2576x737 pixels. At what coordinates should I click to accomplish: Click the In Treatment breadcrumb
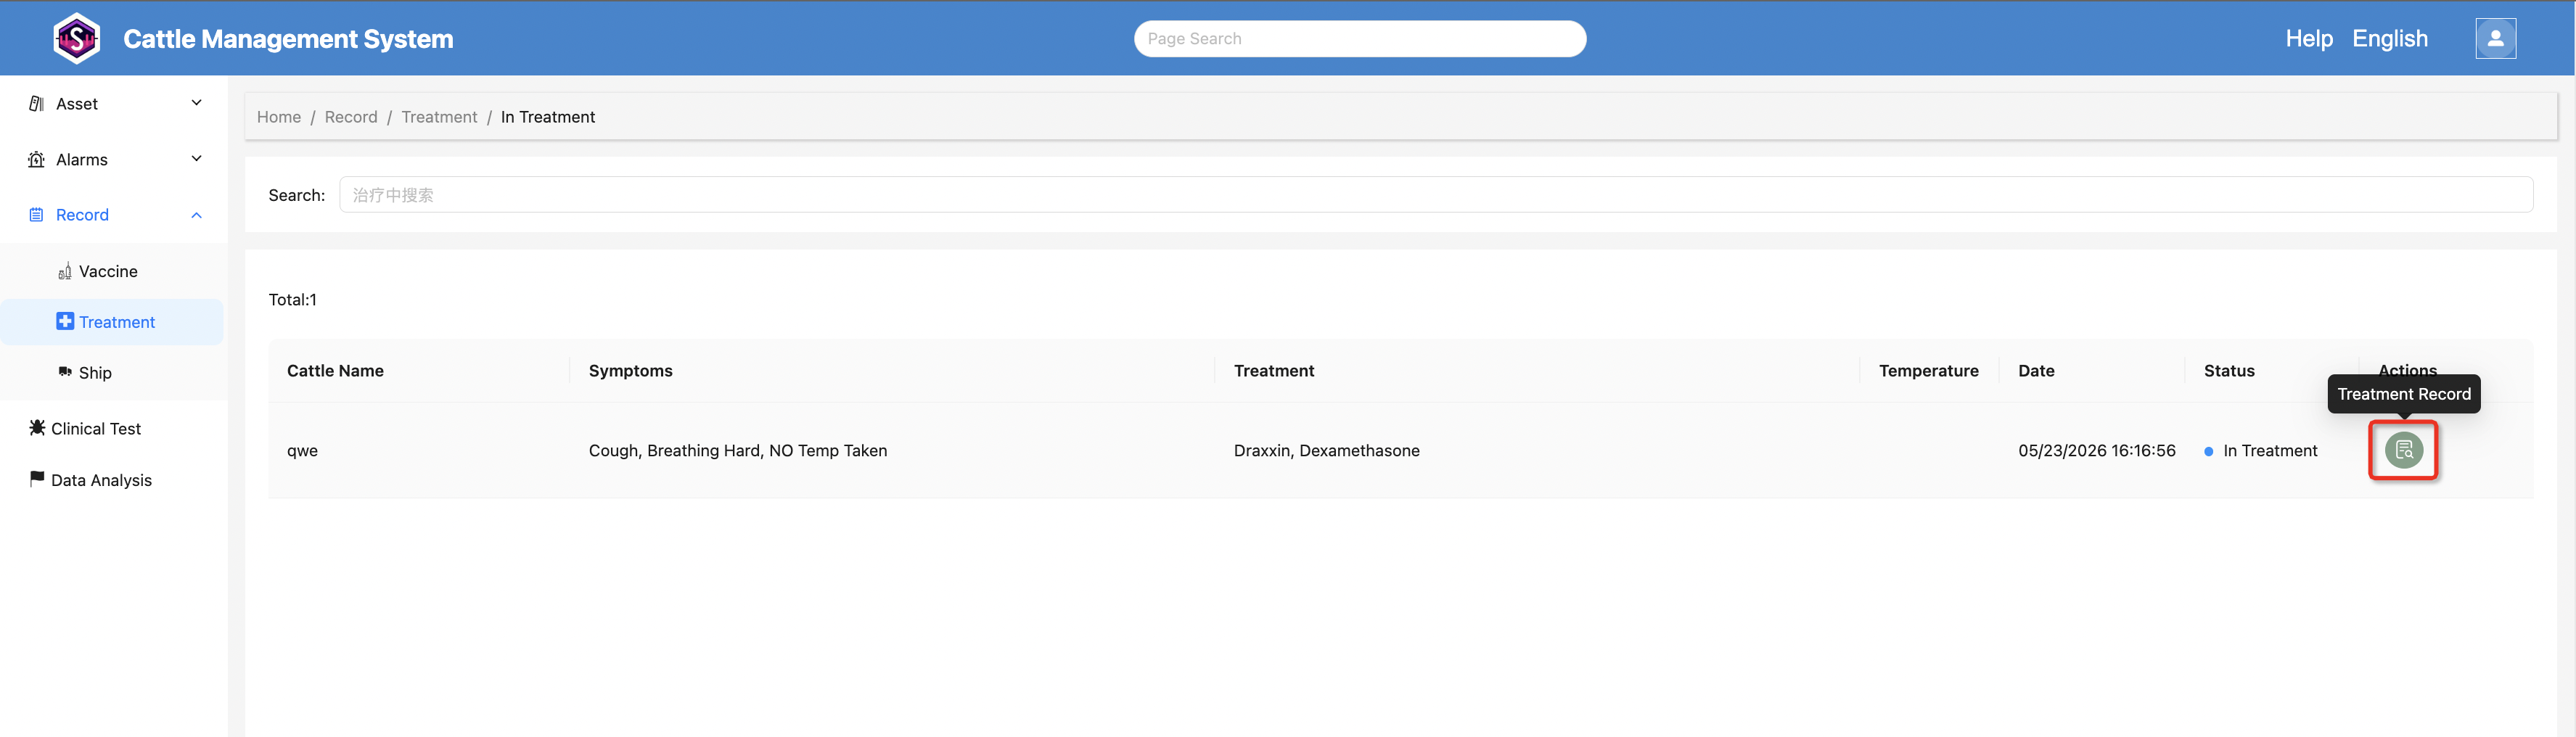click(x=548, y=117)
